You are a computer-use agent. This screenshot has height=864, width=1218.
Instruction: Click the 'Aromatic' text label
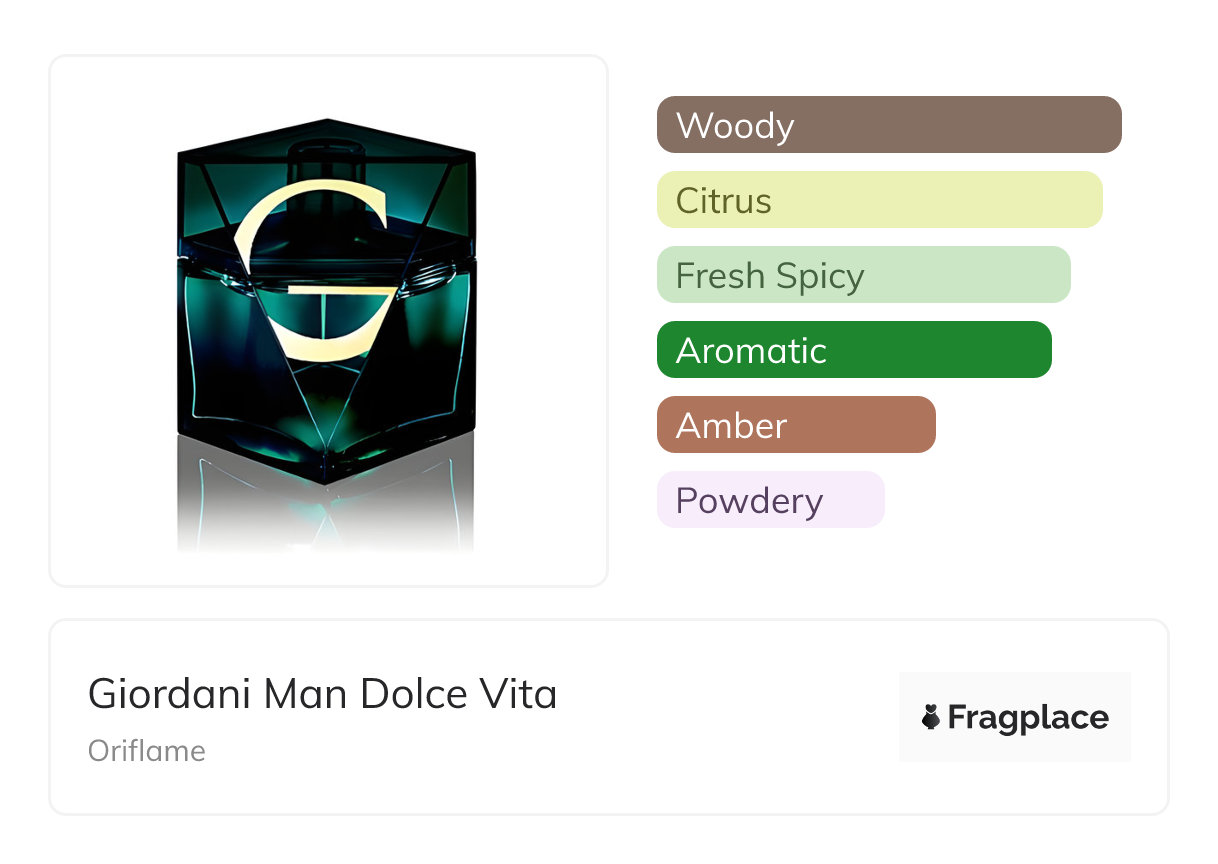[751, 351]
